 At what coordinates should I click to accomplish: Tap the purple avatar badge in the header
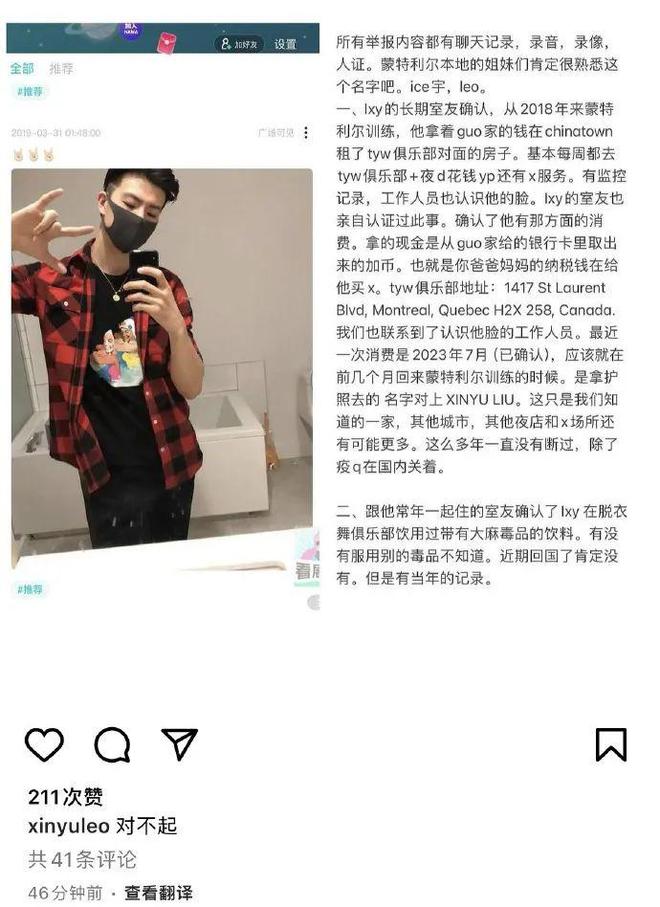(x=131, y=30)
